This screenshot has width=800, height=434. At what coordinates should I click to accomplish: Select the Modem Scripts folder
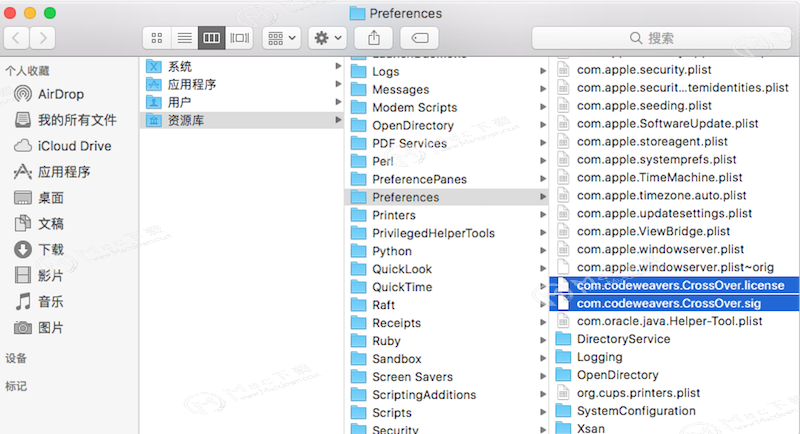pyautogui.click(x=448, y=108)
